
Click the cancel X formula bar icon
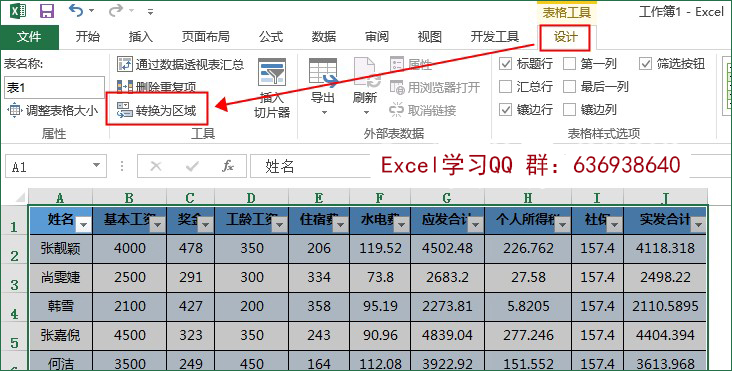[x=156, y=166]
